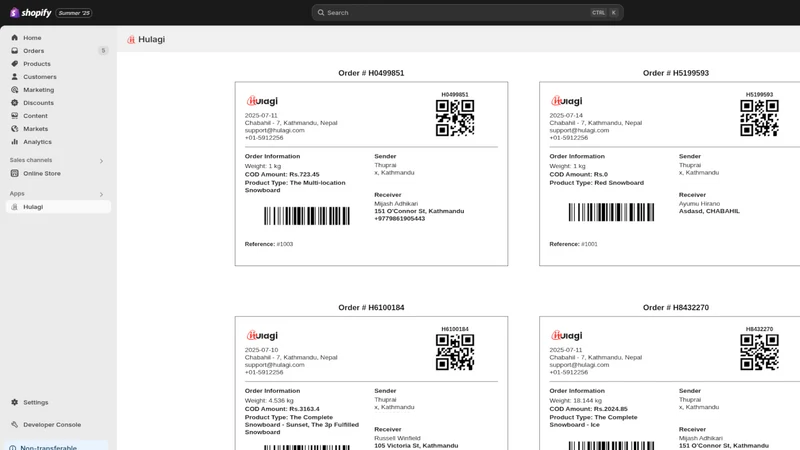Click the barcode on label H5199593
800x450 pixels.
click(x=611, y=212)
